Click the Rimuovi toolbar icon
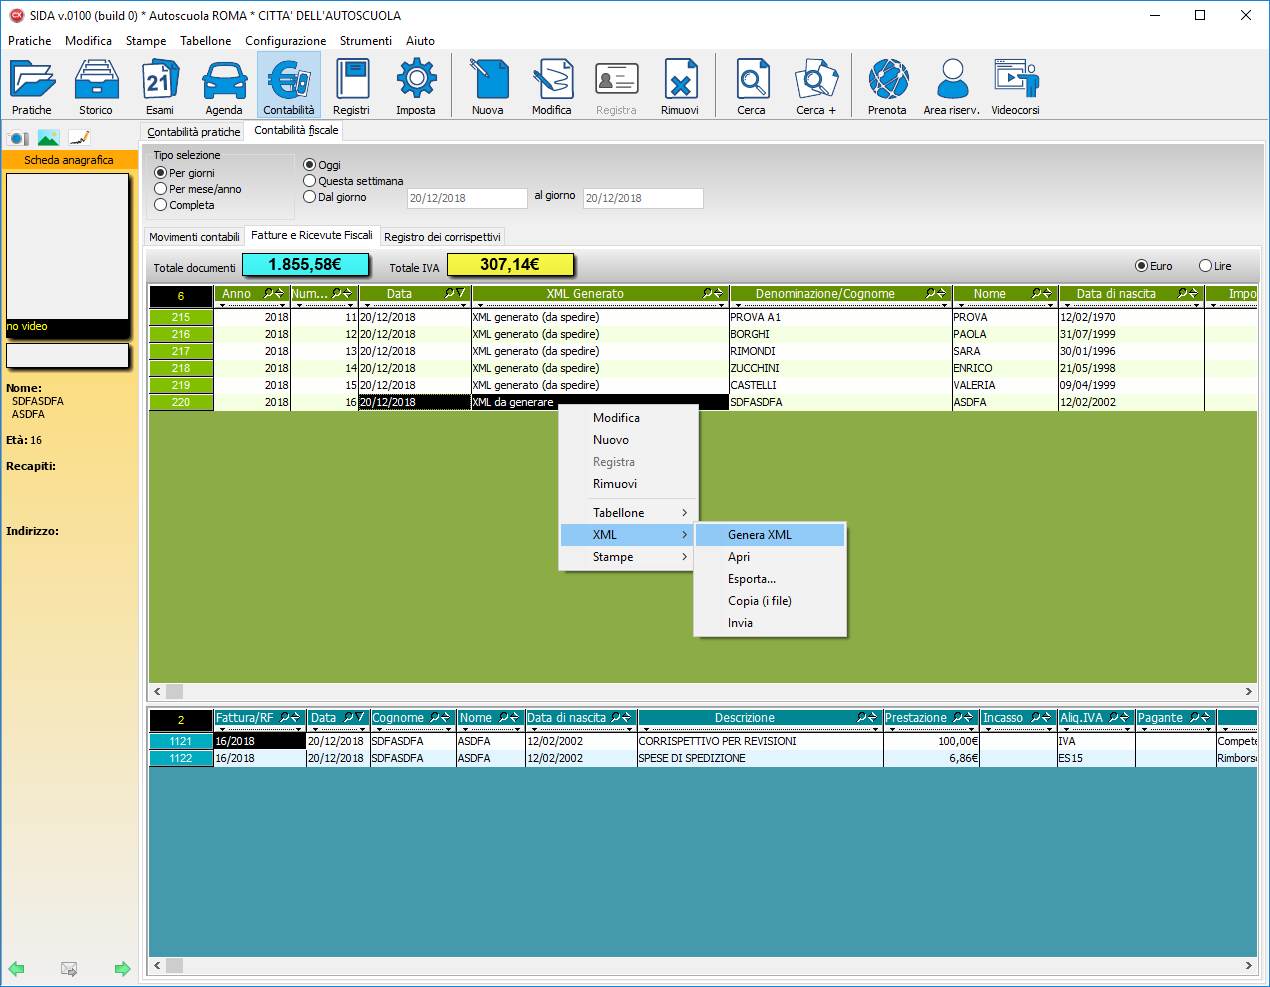The height and width of the screenshot is (987, 1270). [680, 81]
